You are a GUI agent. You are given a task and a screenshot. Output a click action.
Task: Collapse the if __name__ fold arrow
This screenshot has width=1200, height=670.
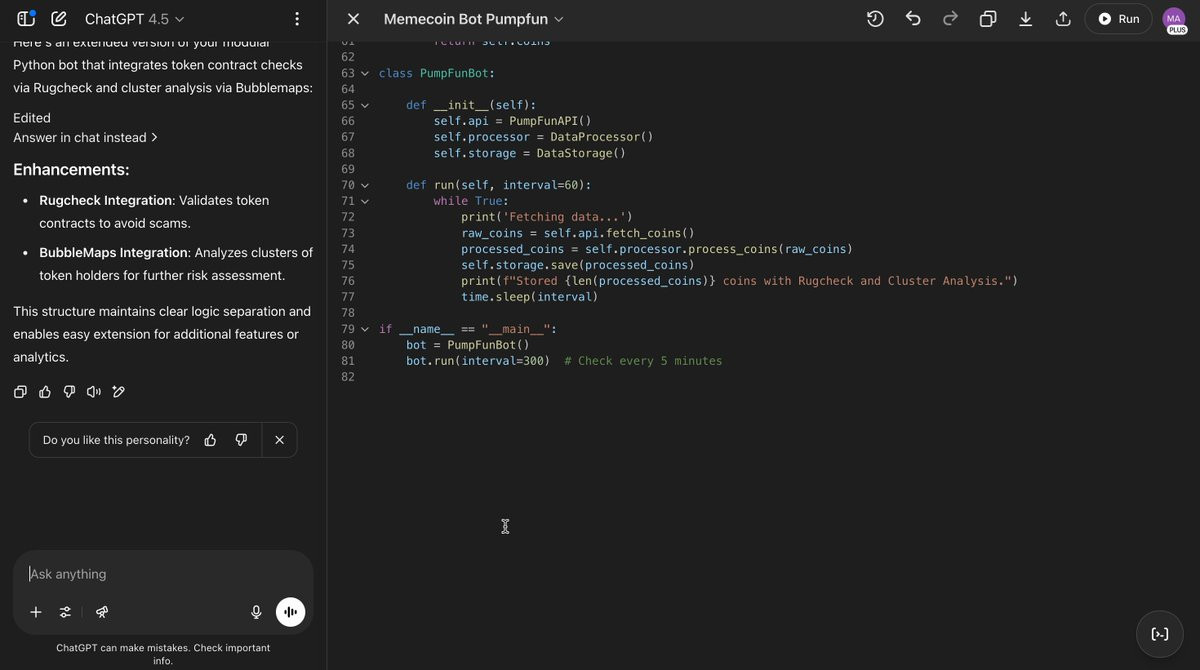tap(365, 329)
